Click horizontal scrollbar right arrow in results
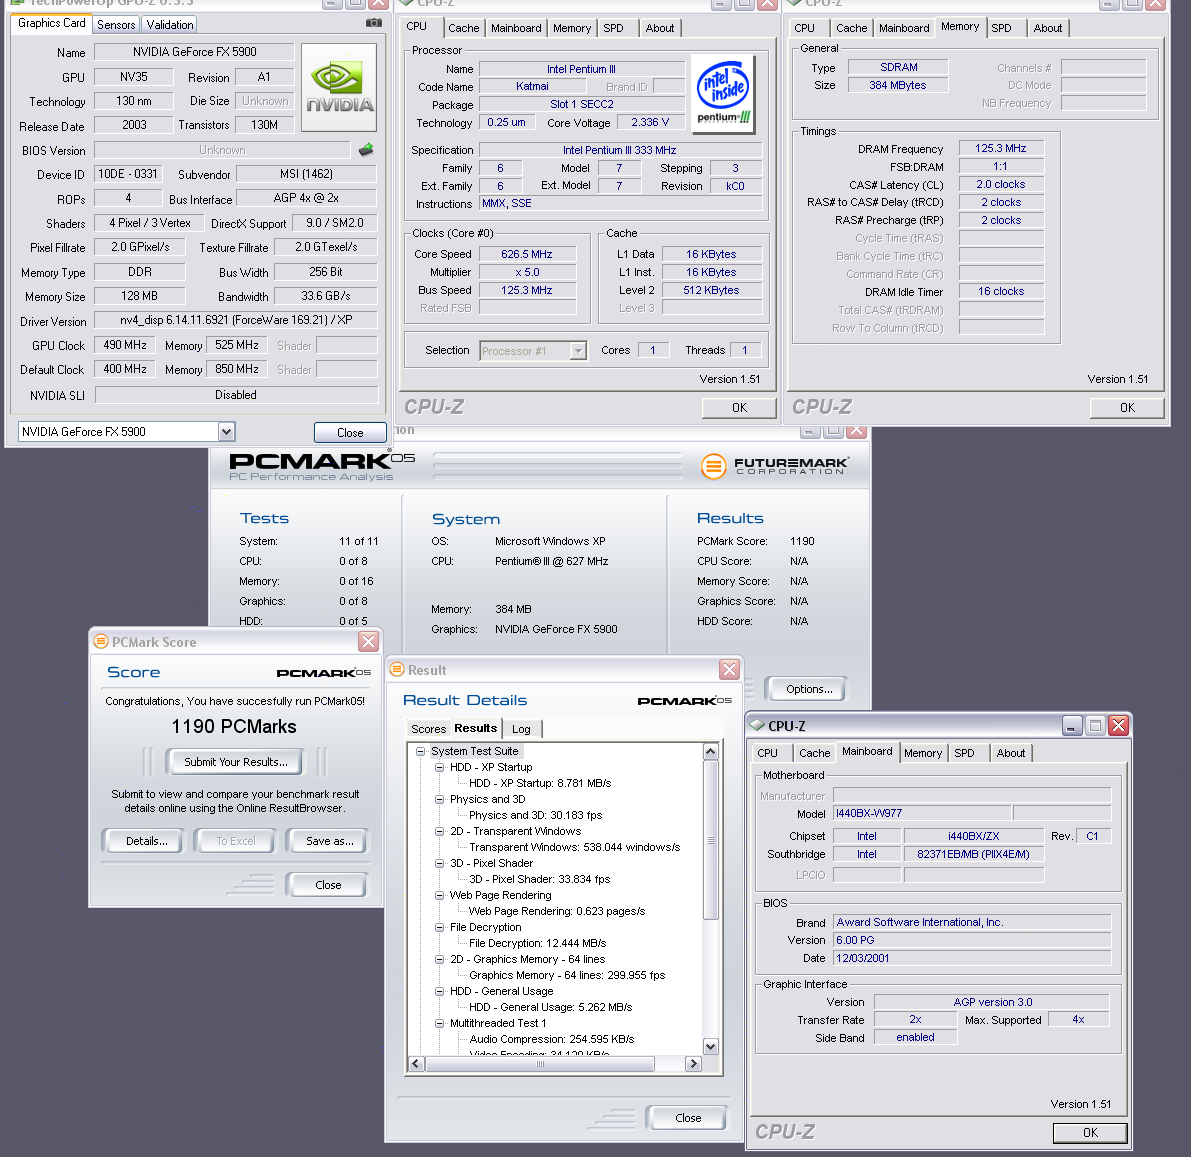1191x1157 pixels. 693,1064
